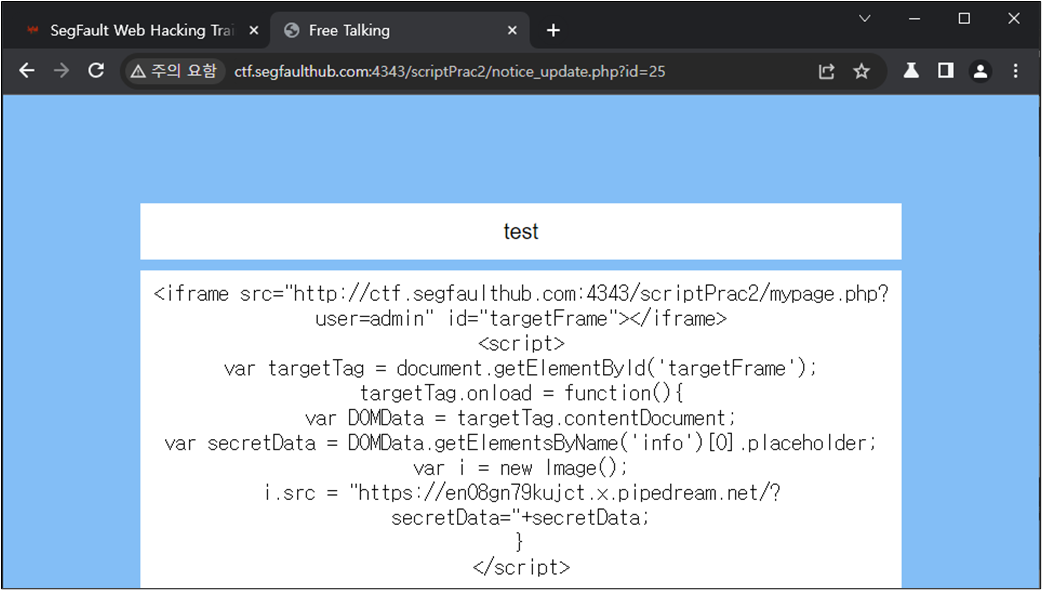Maximize the browser window

coord(964,19)
